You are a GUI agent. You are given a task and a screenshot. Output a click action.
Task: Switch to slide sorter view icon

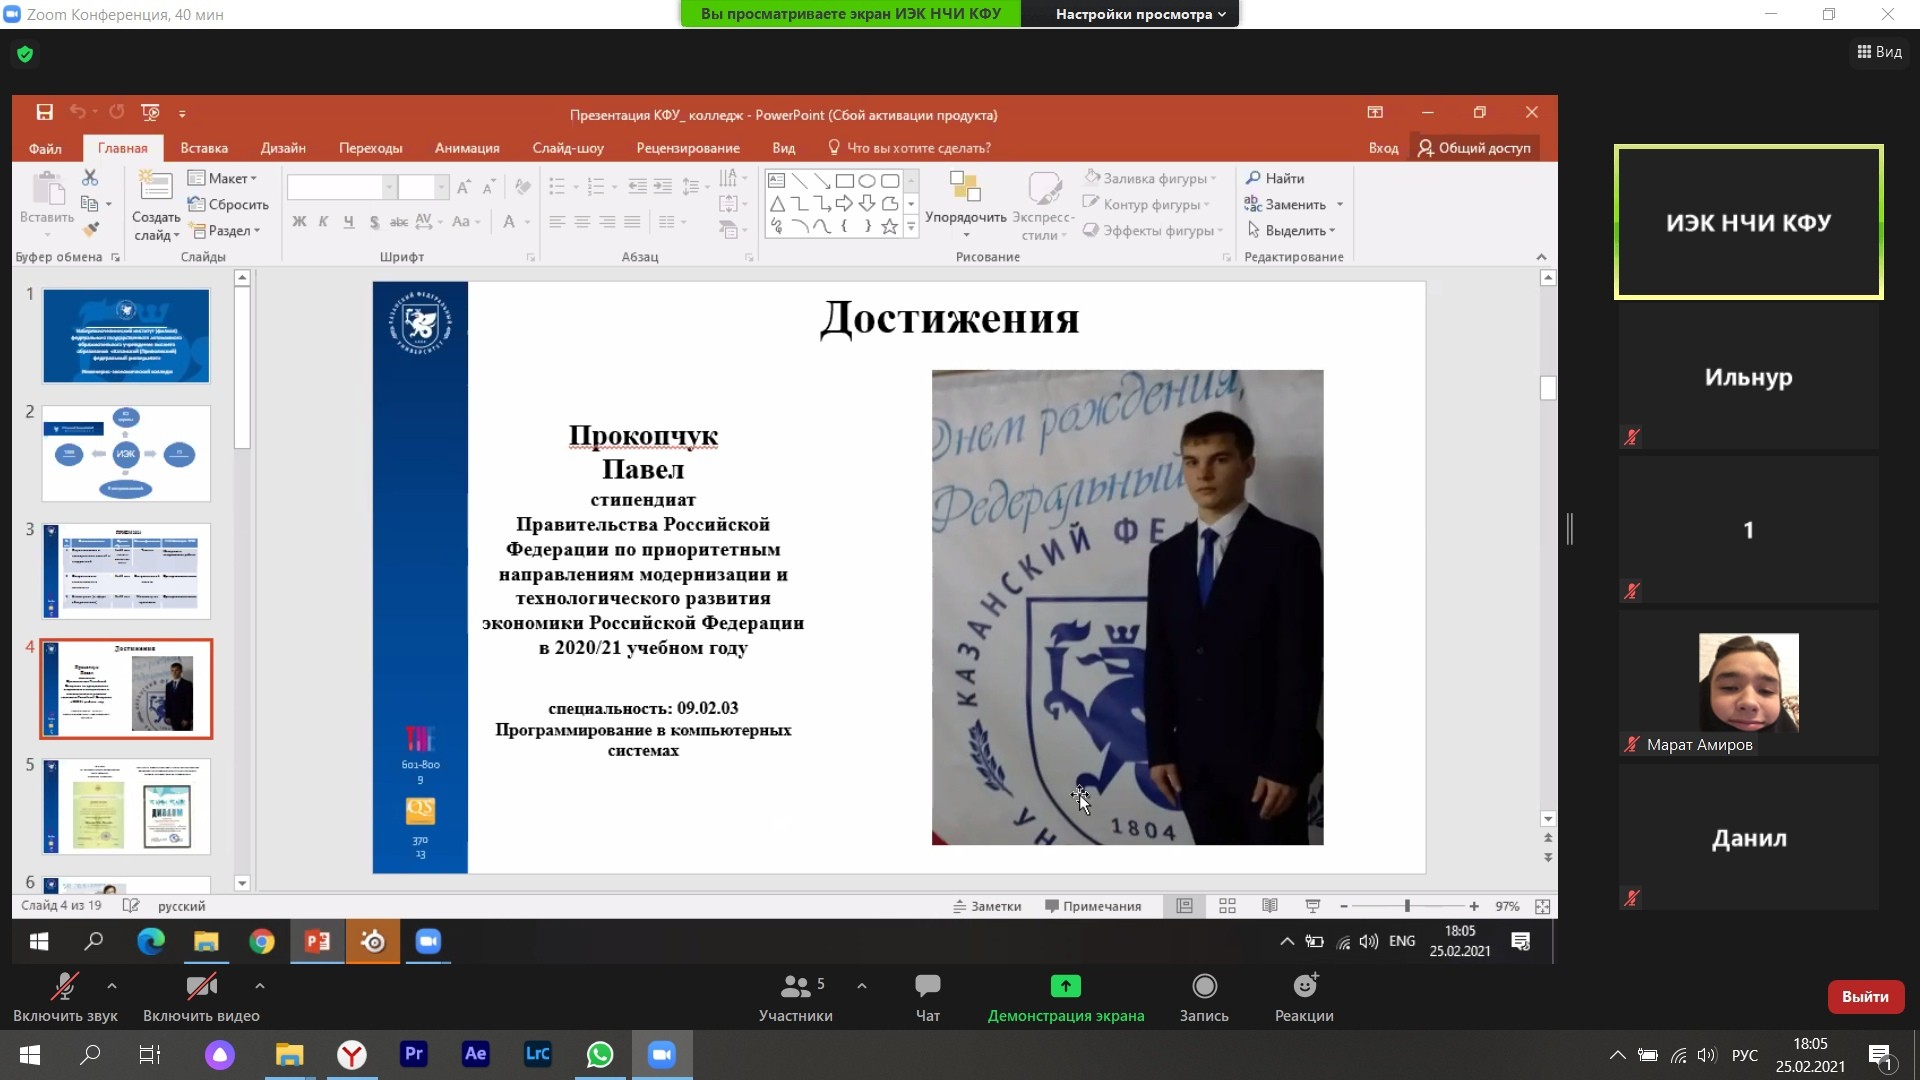(x=1227, y=906)
